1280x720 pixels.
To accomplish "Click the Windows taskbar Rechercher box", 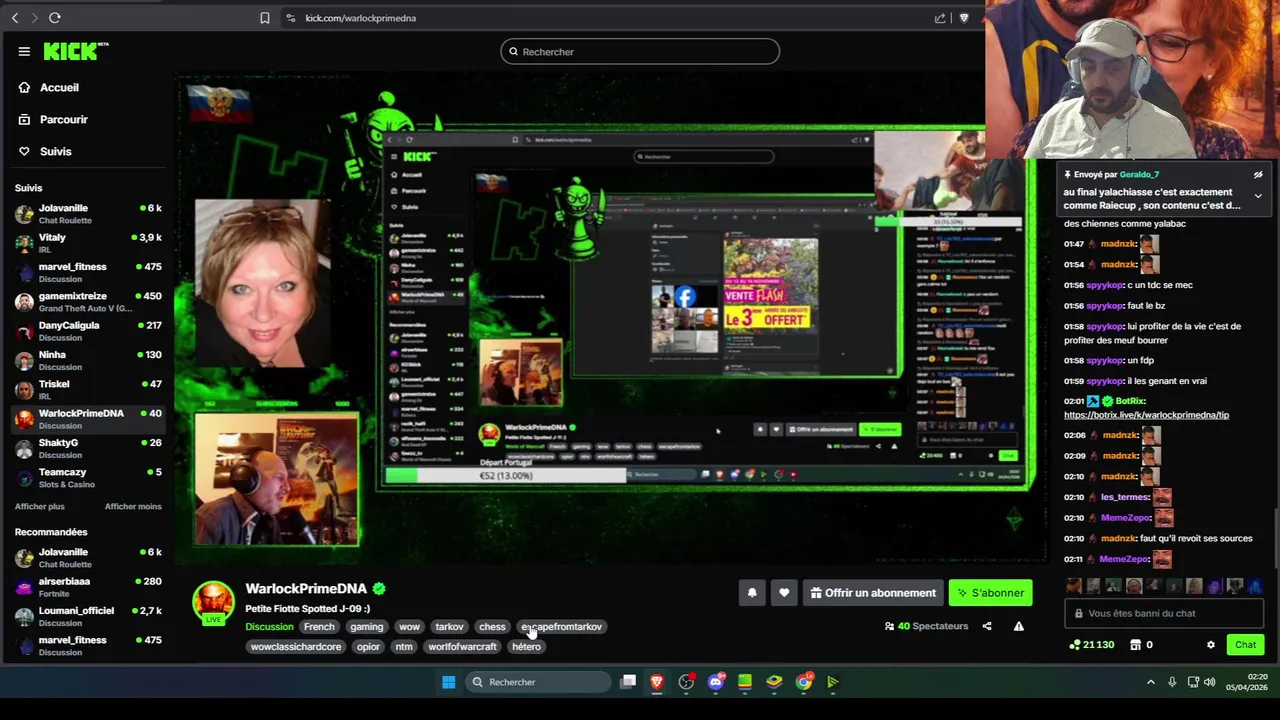I will [538, 682].
